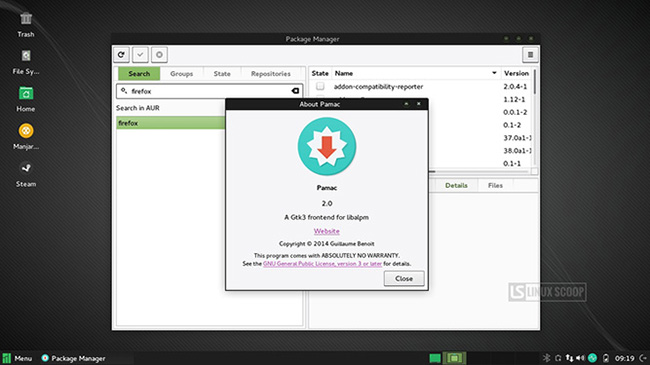Viewport: 650px width, 365px height.
Task: Switch to the first workspace in pager
Action: (435, 358)
